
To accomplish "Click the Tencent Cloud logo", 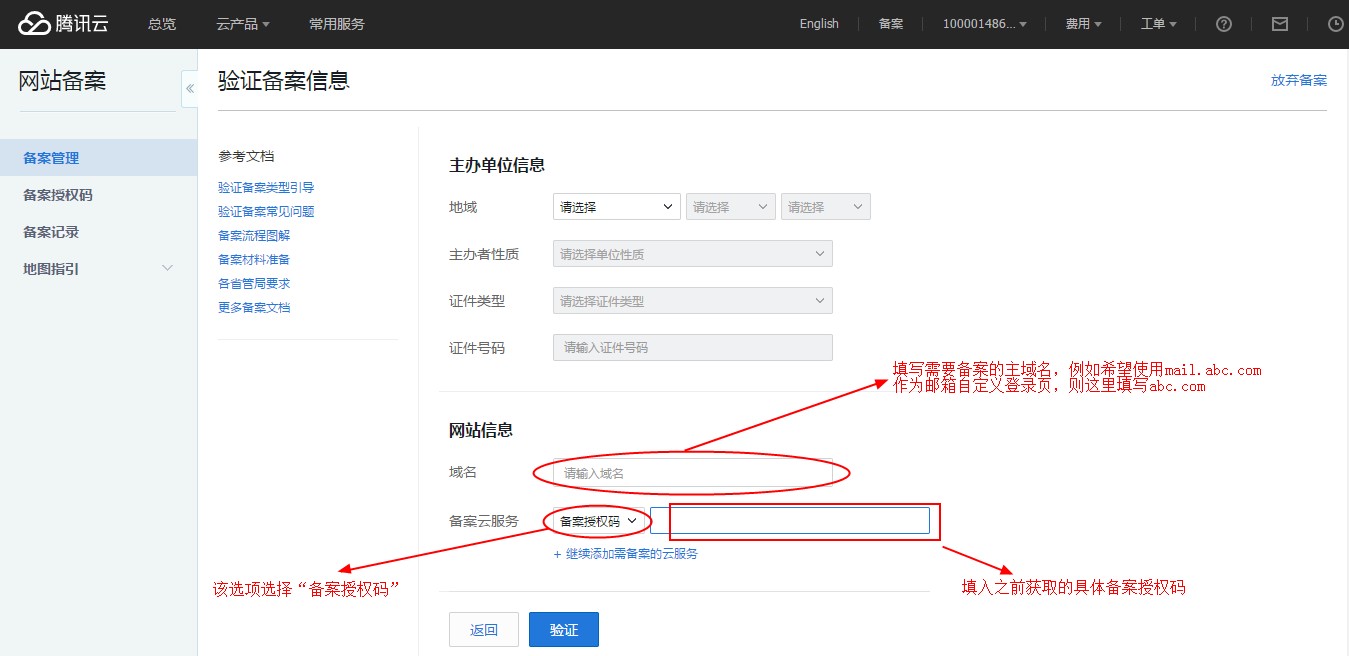I will [62, 23].
